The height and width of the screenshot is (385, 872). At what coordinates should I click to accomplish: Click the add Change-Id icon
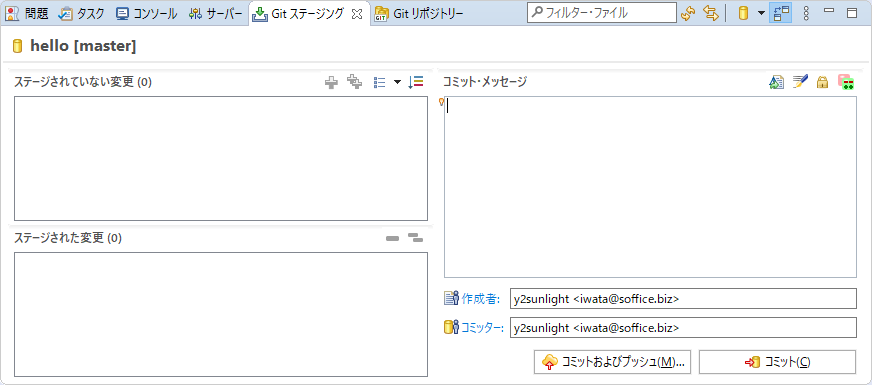846,82
